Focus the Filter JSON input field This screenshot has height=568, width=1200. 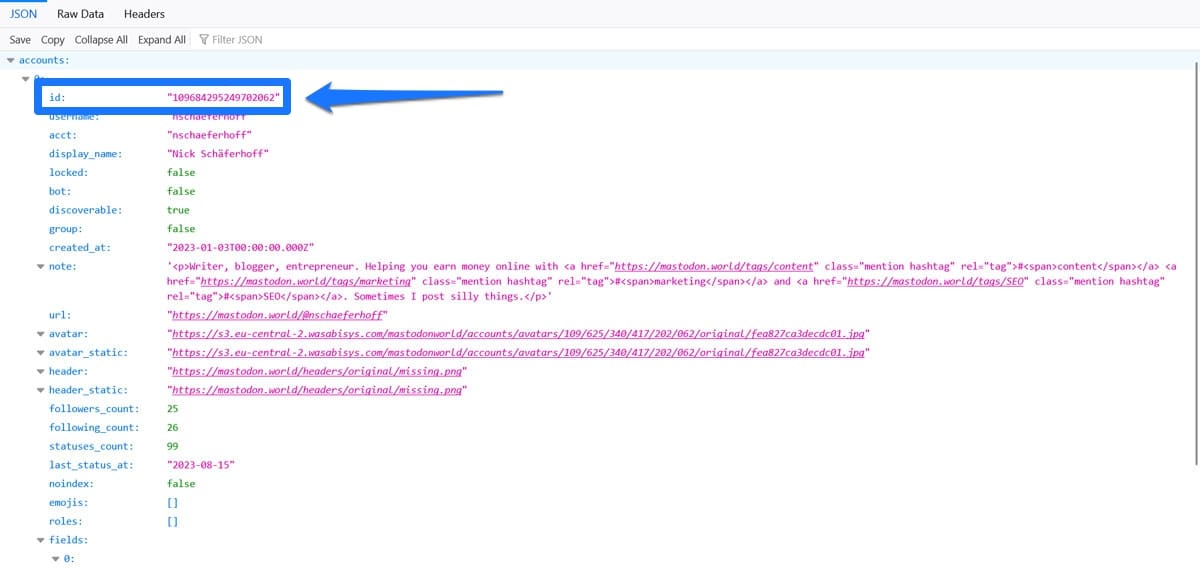(x=240, y=40)
